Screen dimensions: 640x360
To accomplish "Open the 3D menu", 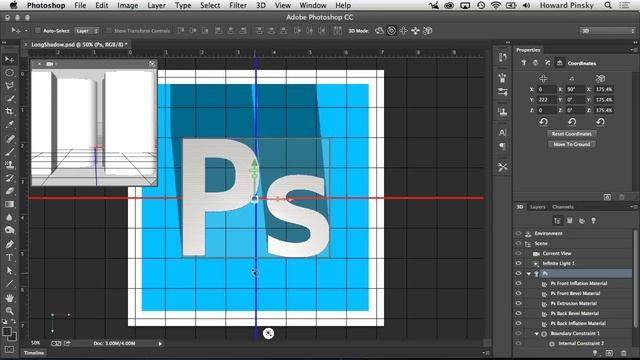I will (x=260, y=5).
